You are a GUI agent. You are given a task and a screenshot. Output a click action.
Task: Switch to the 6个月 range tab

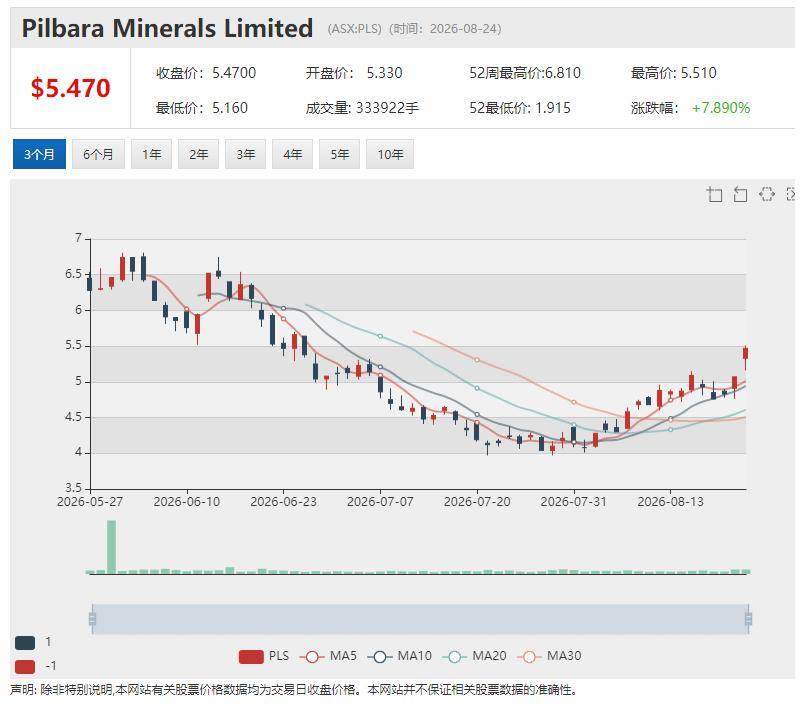tap(98, 154)
